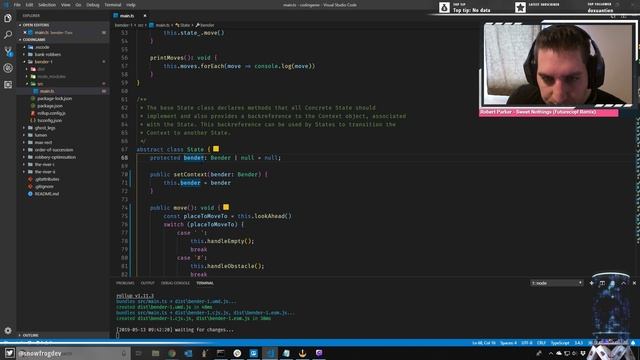Expand the robbery-optimisation folder
The image size is (640, 360).
55,157
